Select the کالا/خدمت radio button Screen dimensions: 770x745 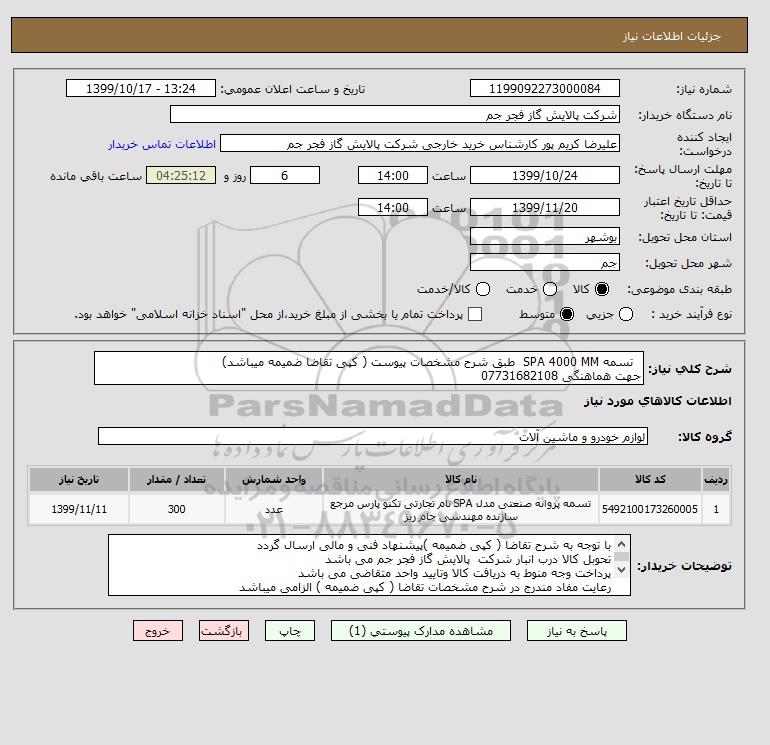[483, 289]
